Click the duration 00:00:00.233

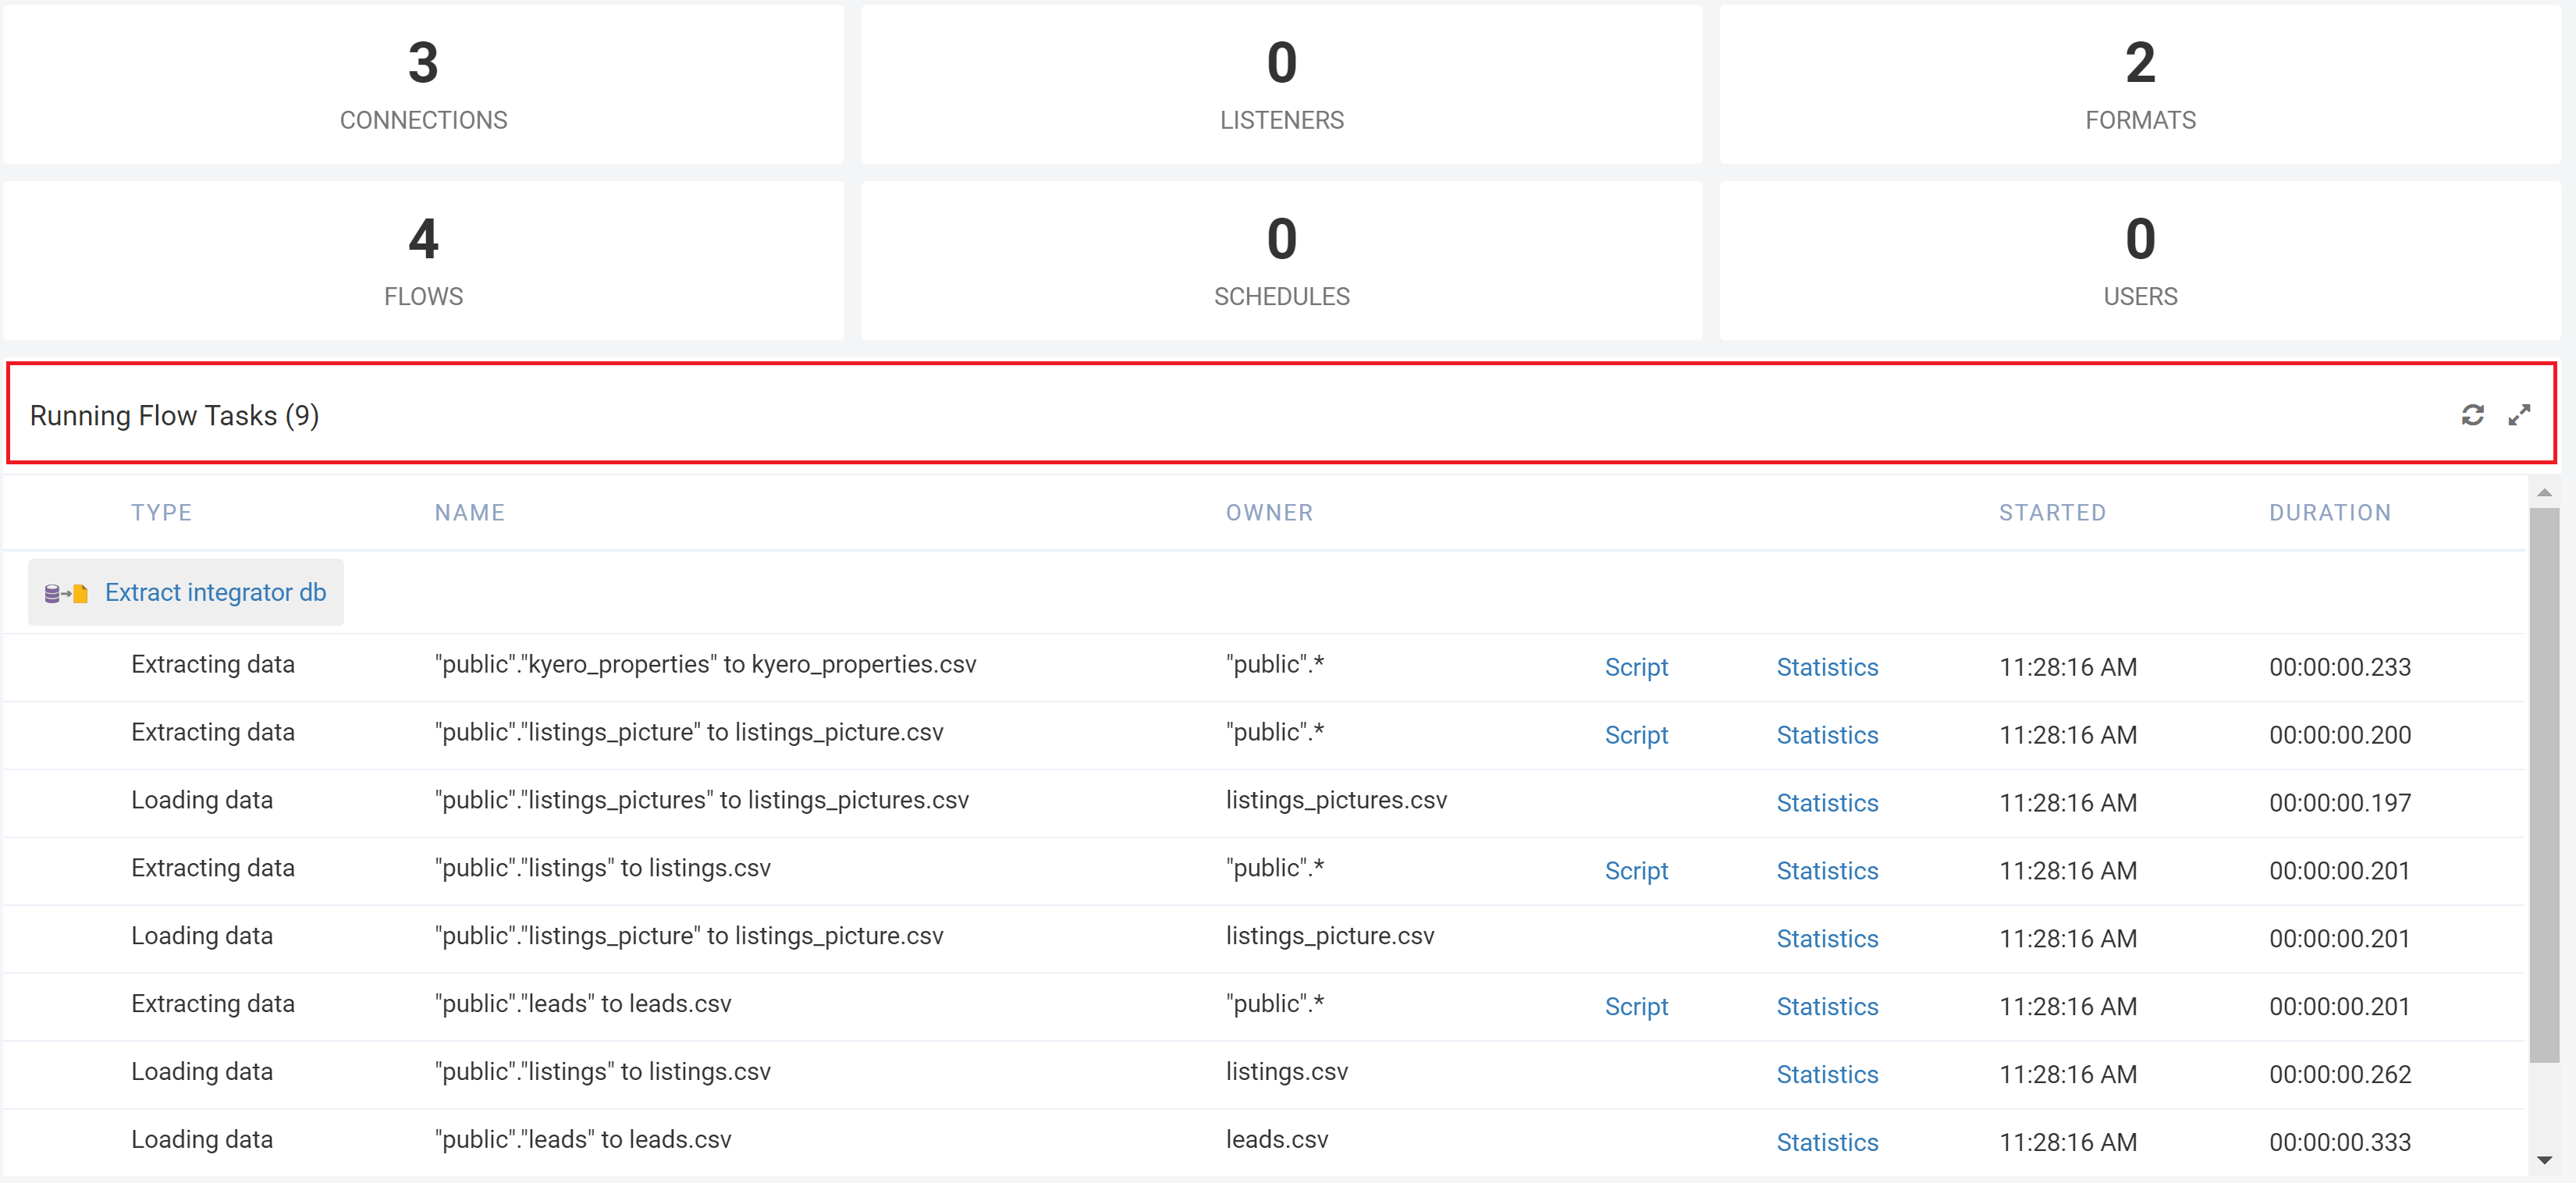coord(2340,667)
